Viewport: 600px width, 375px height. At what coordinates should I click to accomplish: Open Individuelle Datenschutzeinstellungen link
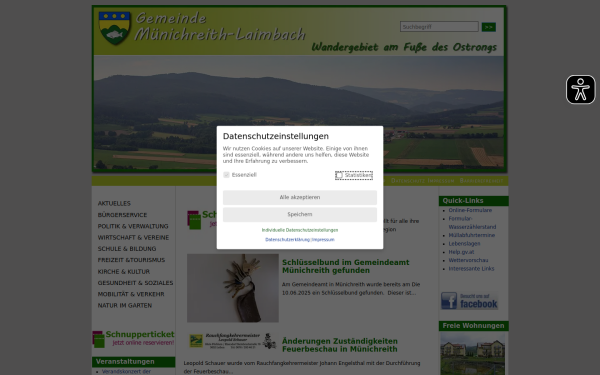click(300, 230)
